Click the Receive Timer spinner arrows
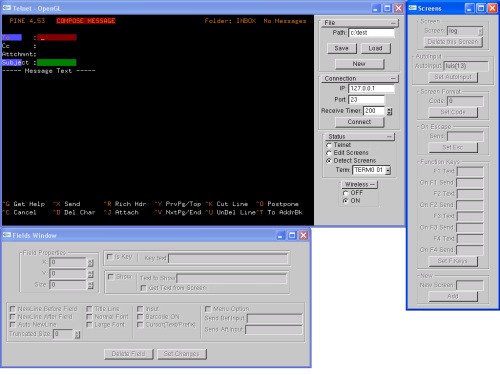Image resolution: width=500 pixels, height=375 pixels. point(389,111)
